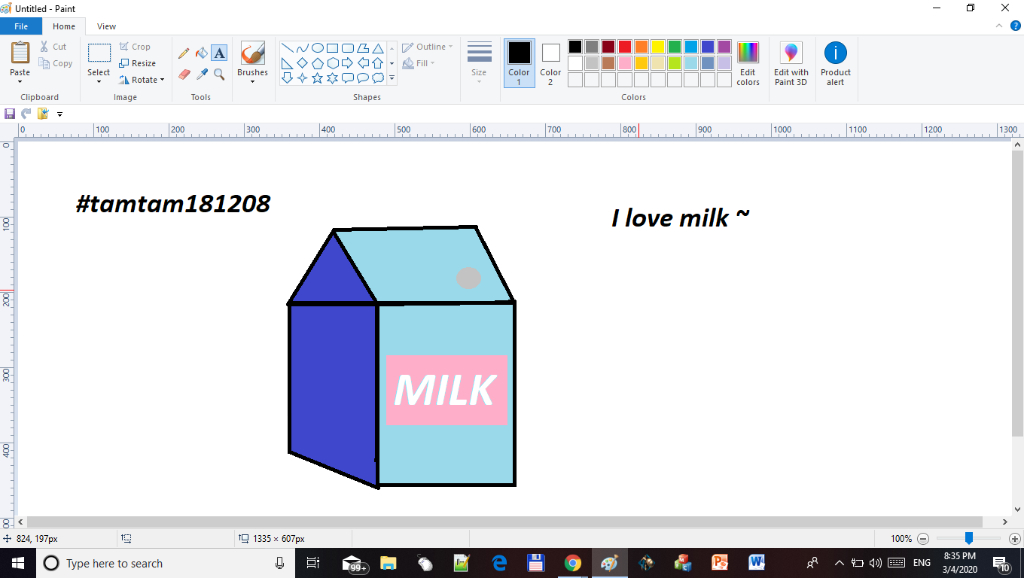The image size is (1024, 578).
Task: Click the vertical scrollbar down arrow
Action: (1017, 509)
